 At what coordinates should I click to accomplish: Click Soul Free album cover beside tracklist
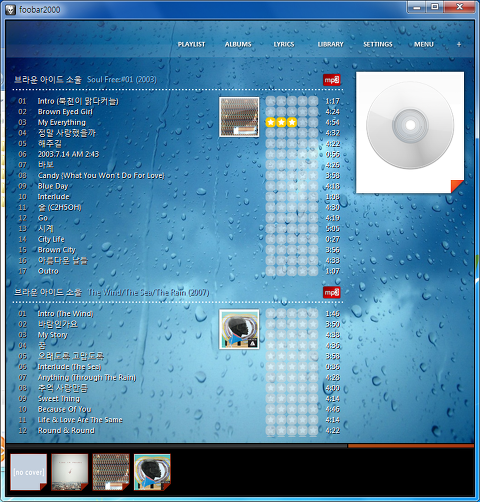[x=239, y=117]
